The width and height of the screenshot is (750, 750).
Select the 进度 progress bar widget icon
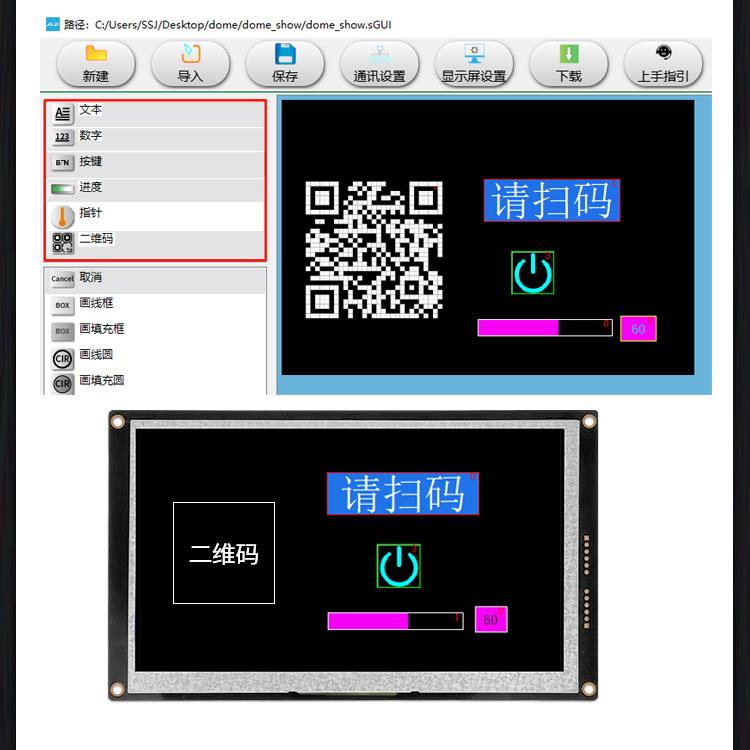click(63, 189)
